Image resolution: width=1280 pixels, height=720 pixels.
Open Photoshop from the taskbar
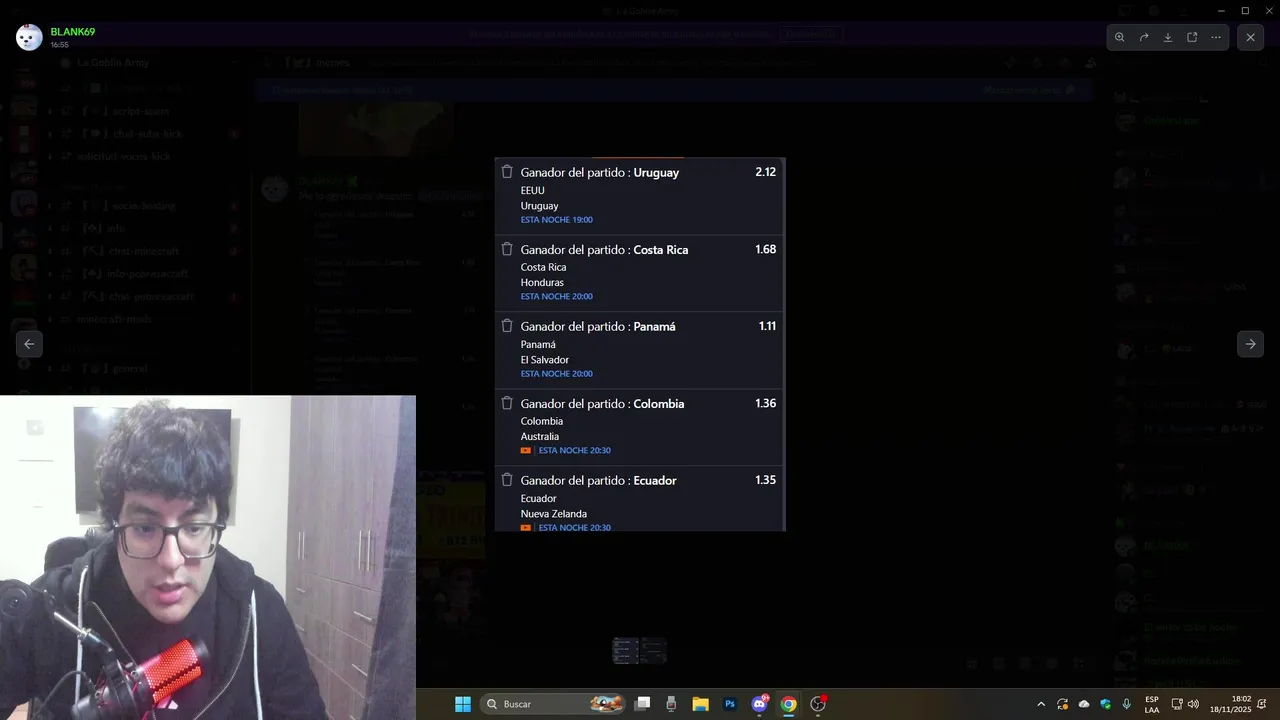click(x=730, y=704)
